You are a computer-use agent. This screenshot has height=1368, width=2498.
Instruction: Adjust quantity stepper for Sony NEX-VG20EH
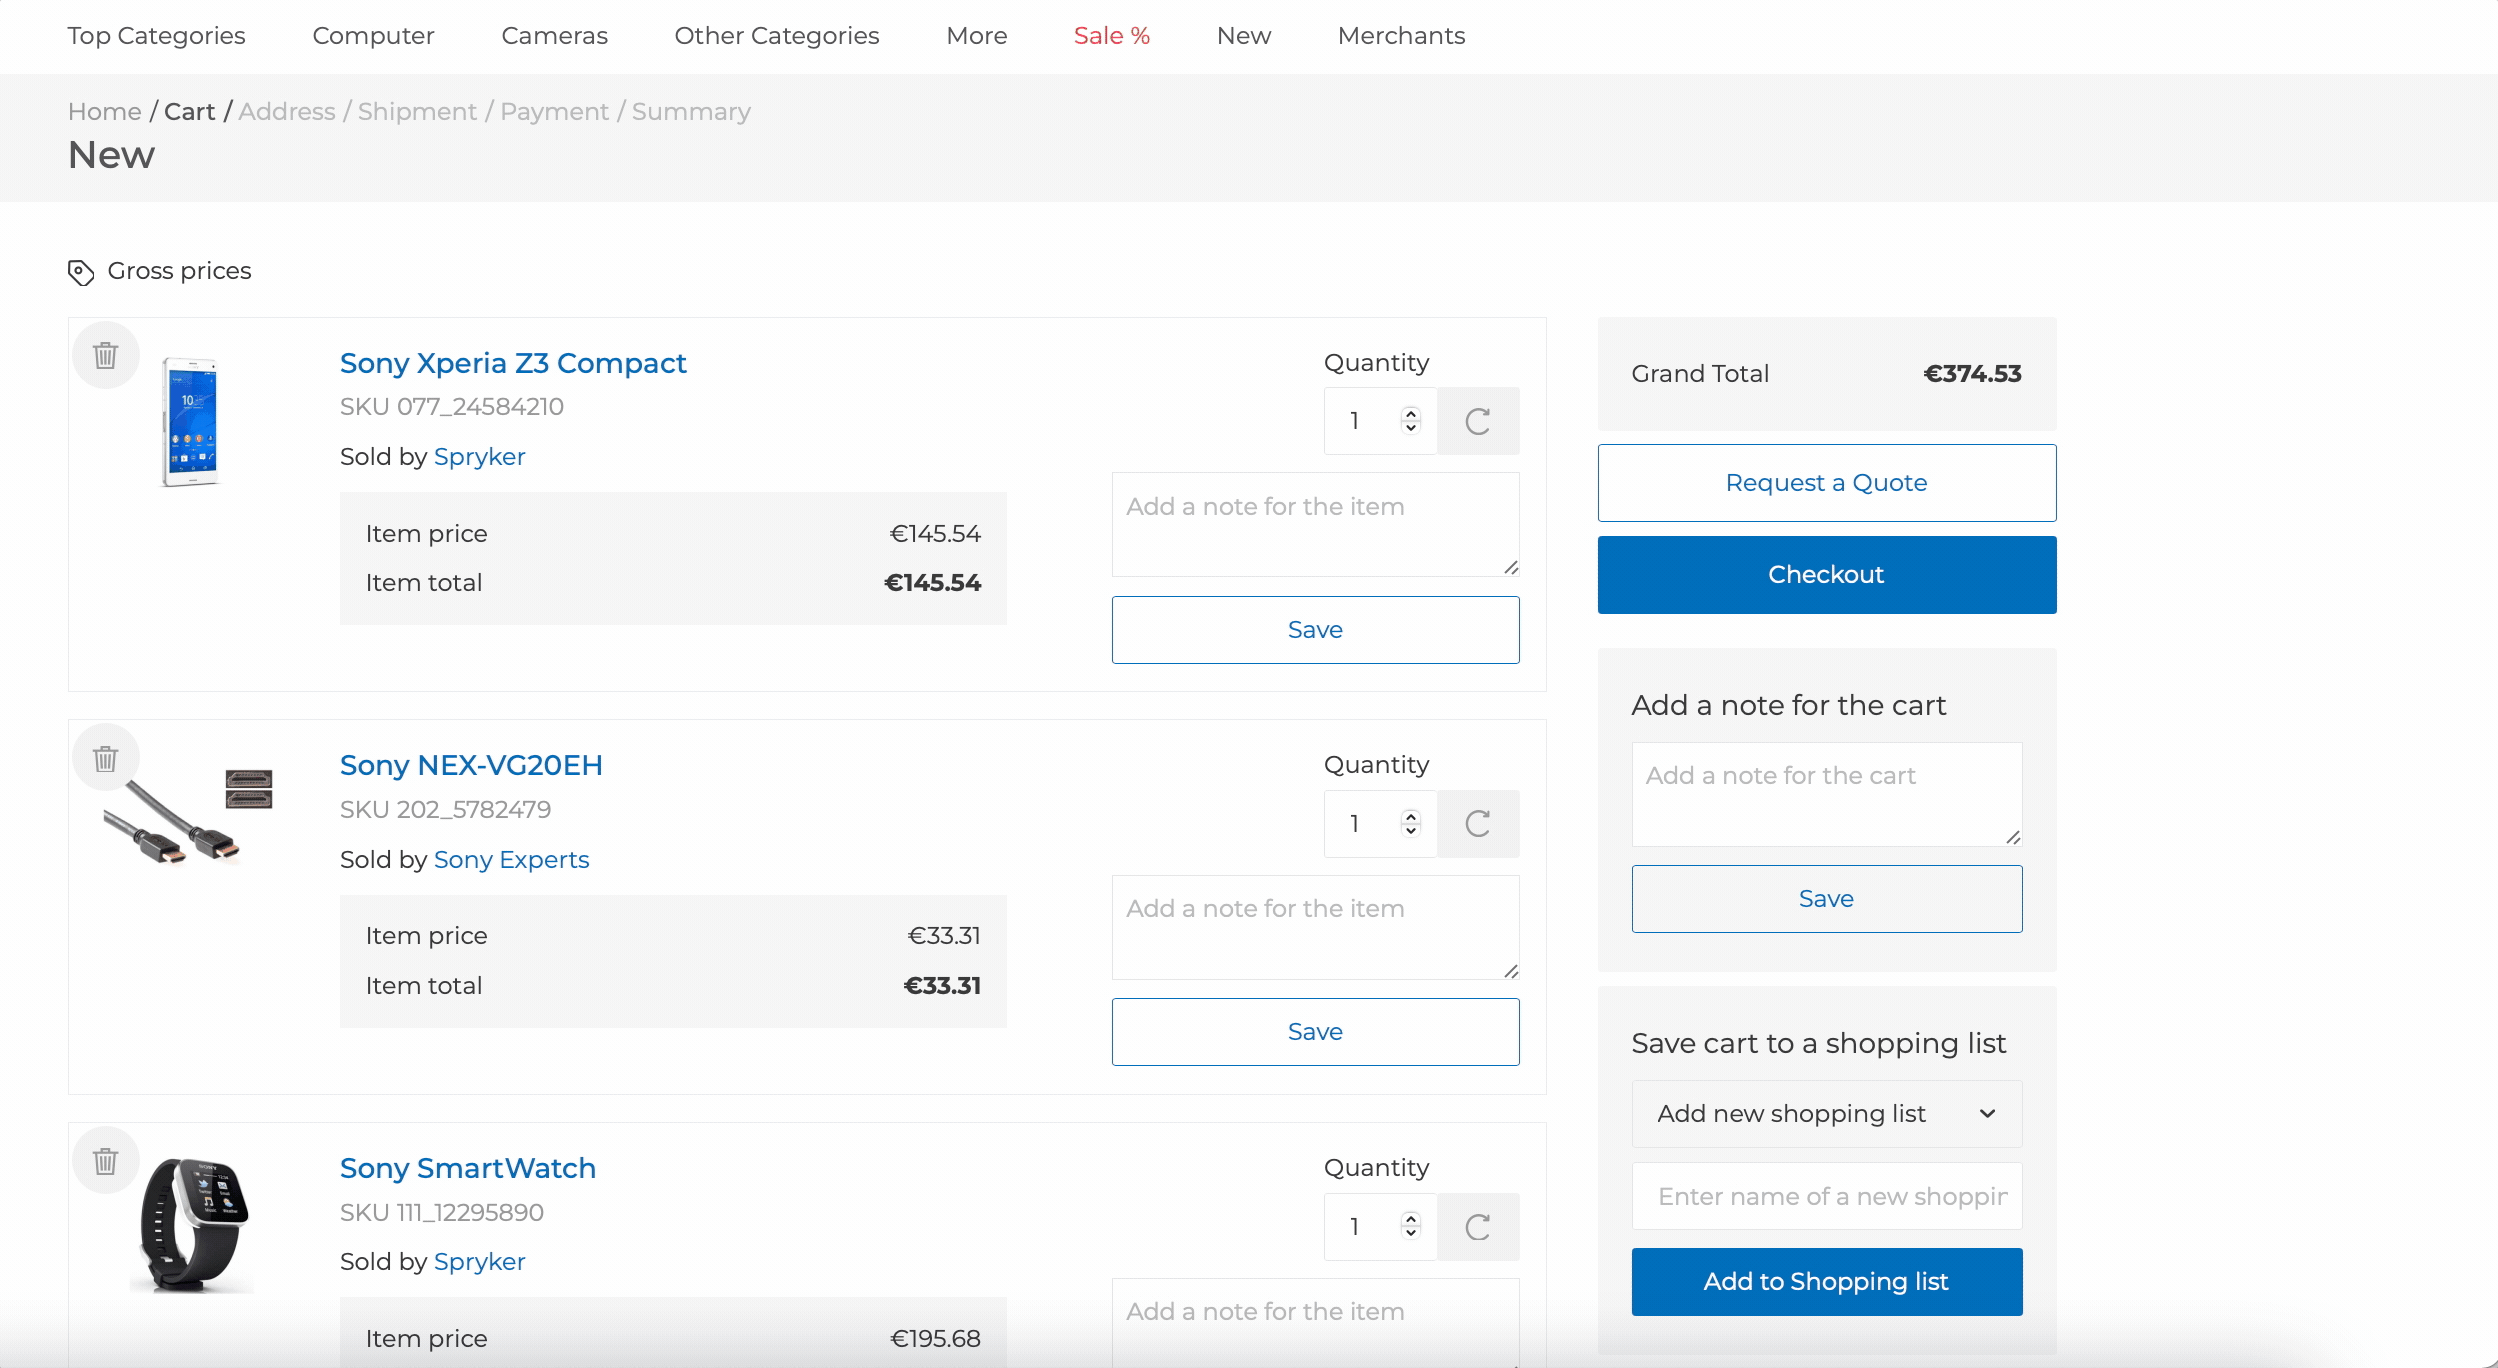click(1411, 824)
